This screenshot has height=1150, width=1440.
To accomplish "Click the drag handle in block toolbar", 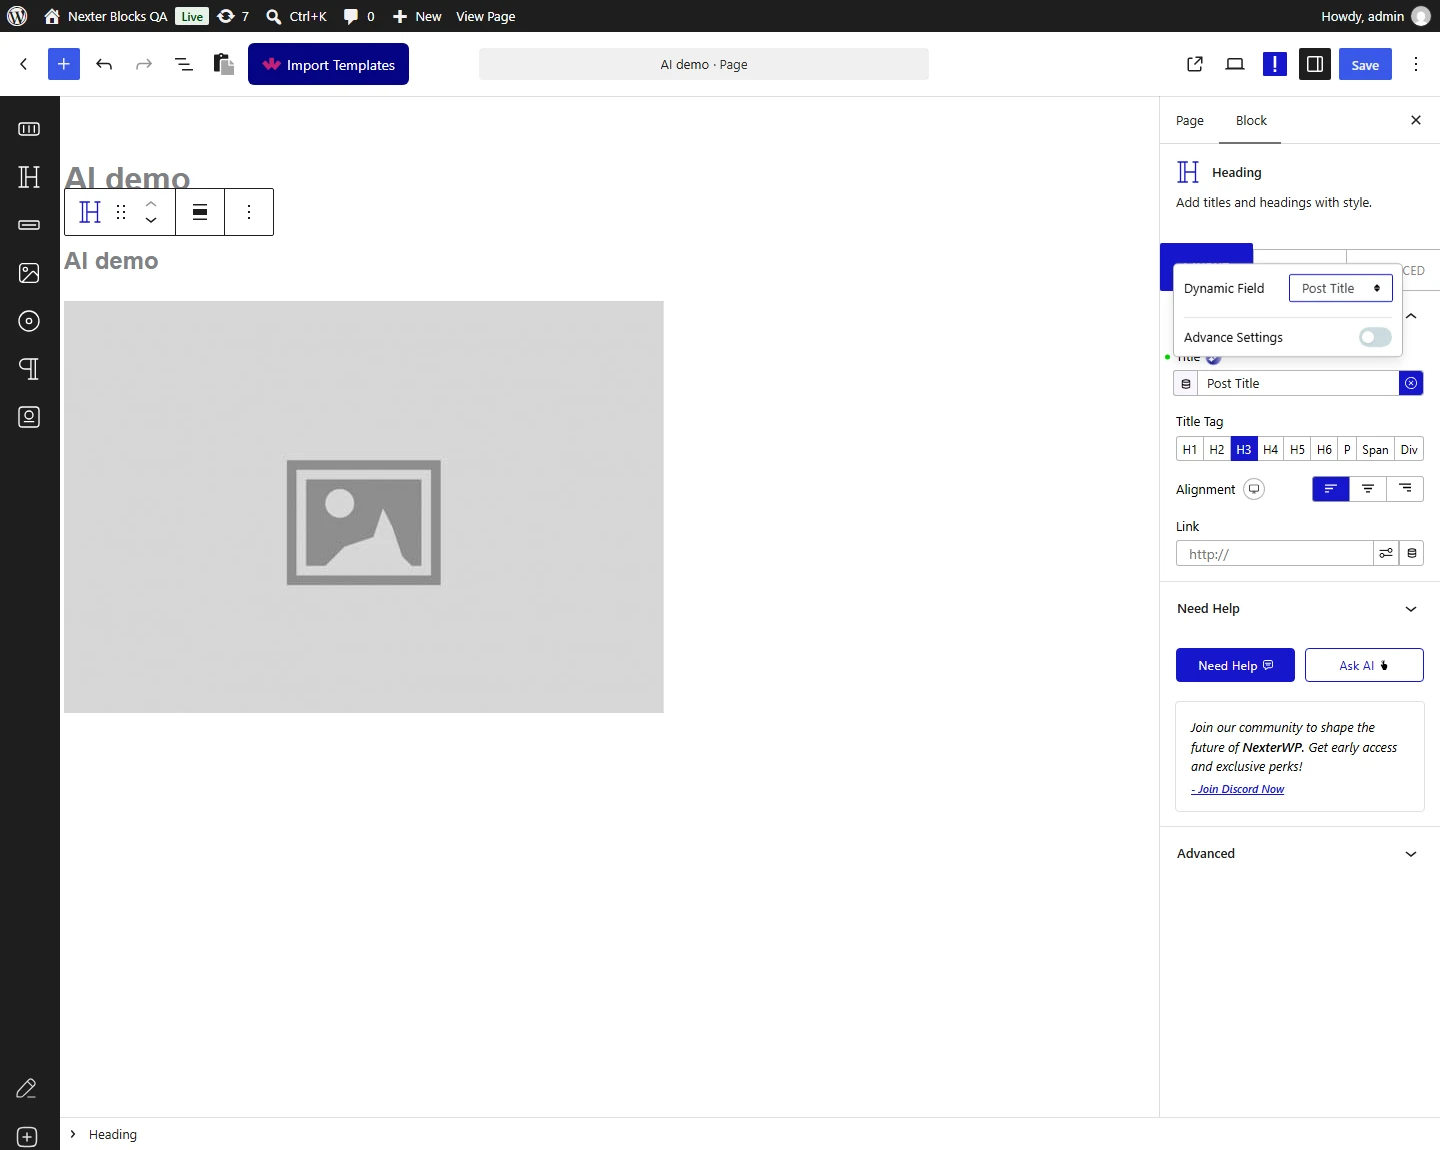I will pos(121,212).
